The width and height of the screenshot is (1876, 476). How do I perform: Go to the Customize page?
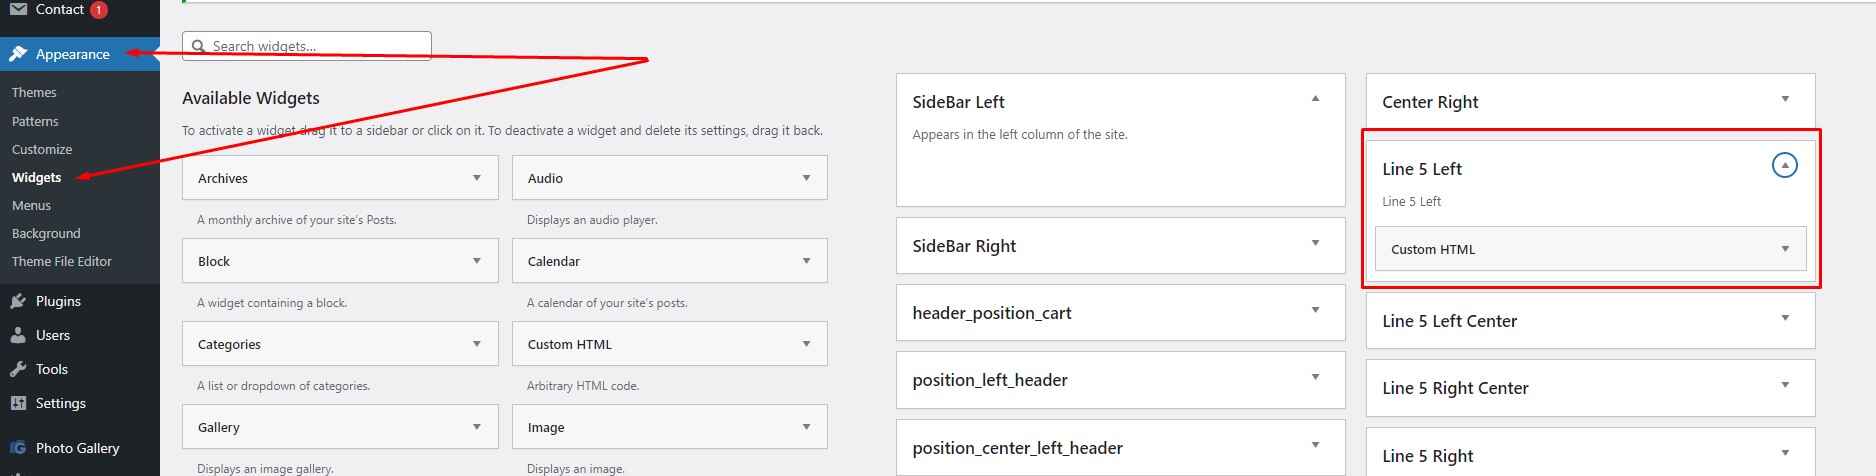(42, 149)
